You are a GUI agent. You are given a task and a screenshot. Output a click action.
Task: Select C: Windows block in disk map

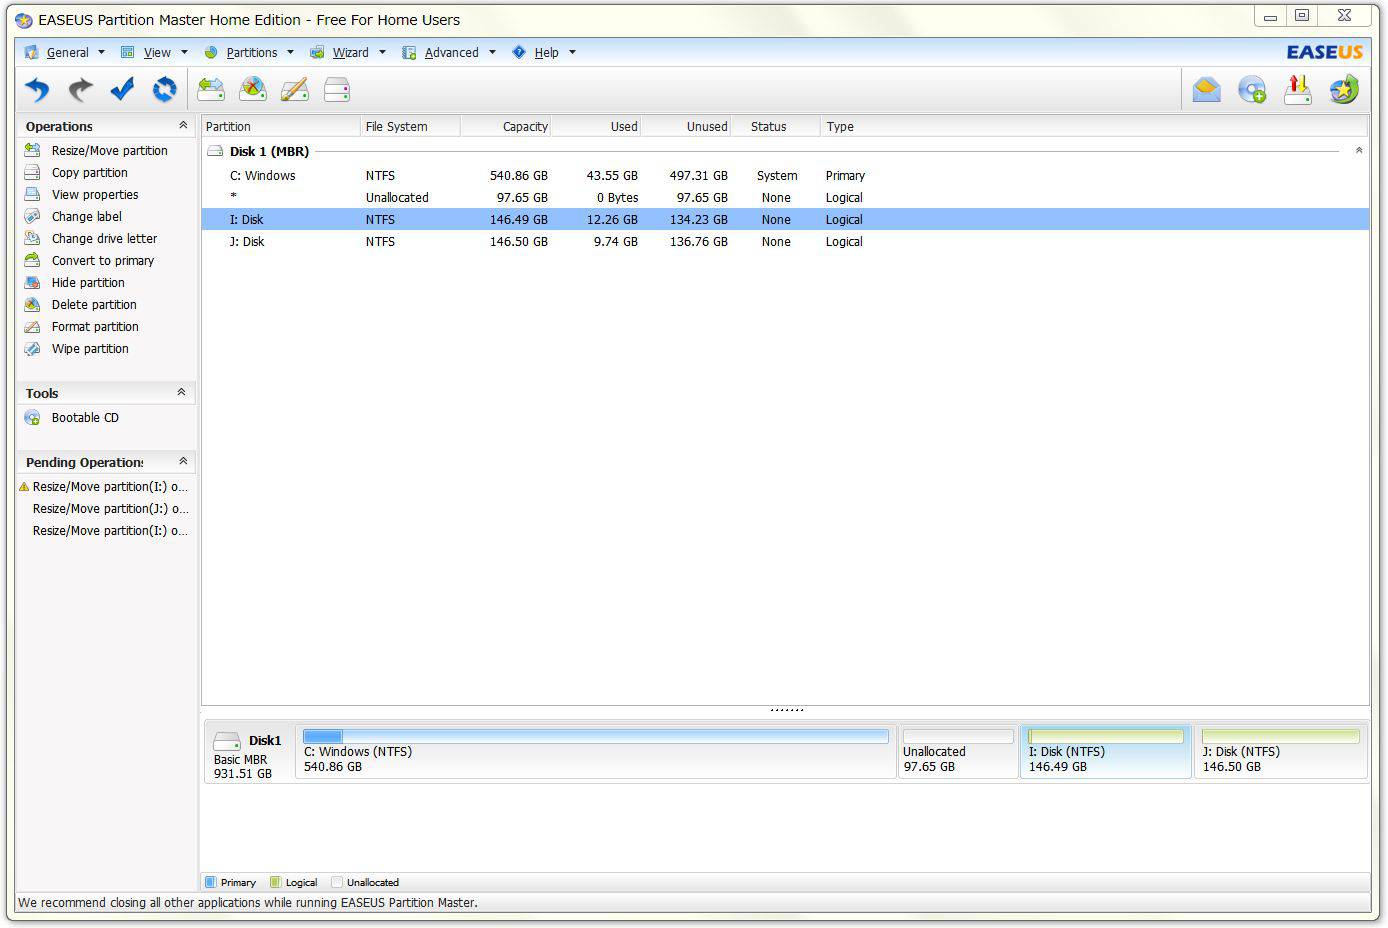pos(595,752)
